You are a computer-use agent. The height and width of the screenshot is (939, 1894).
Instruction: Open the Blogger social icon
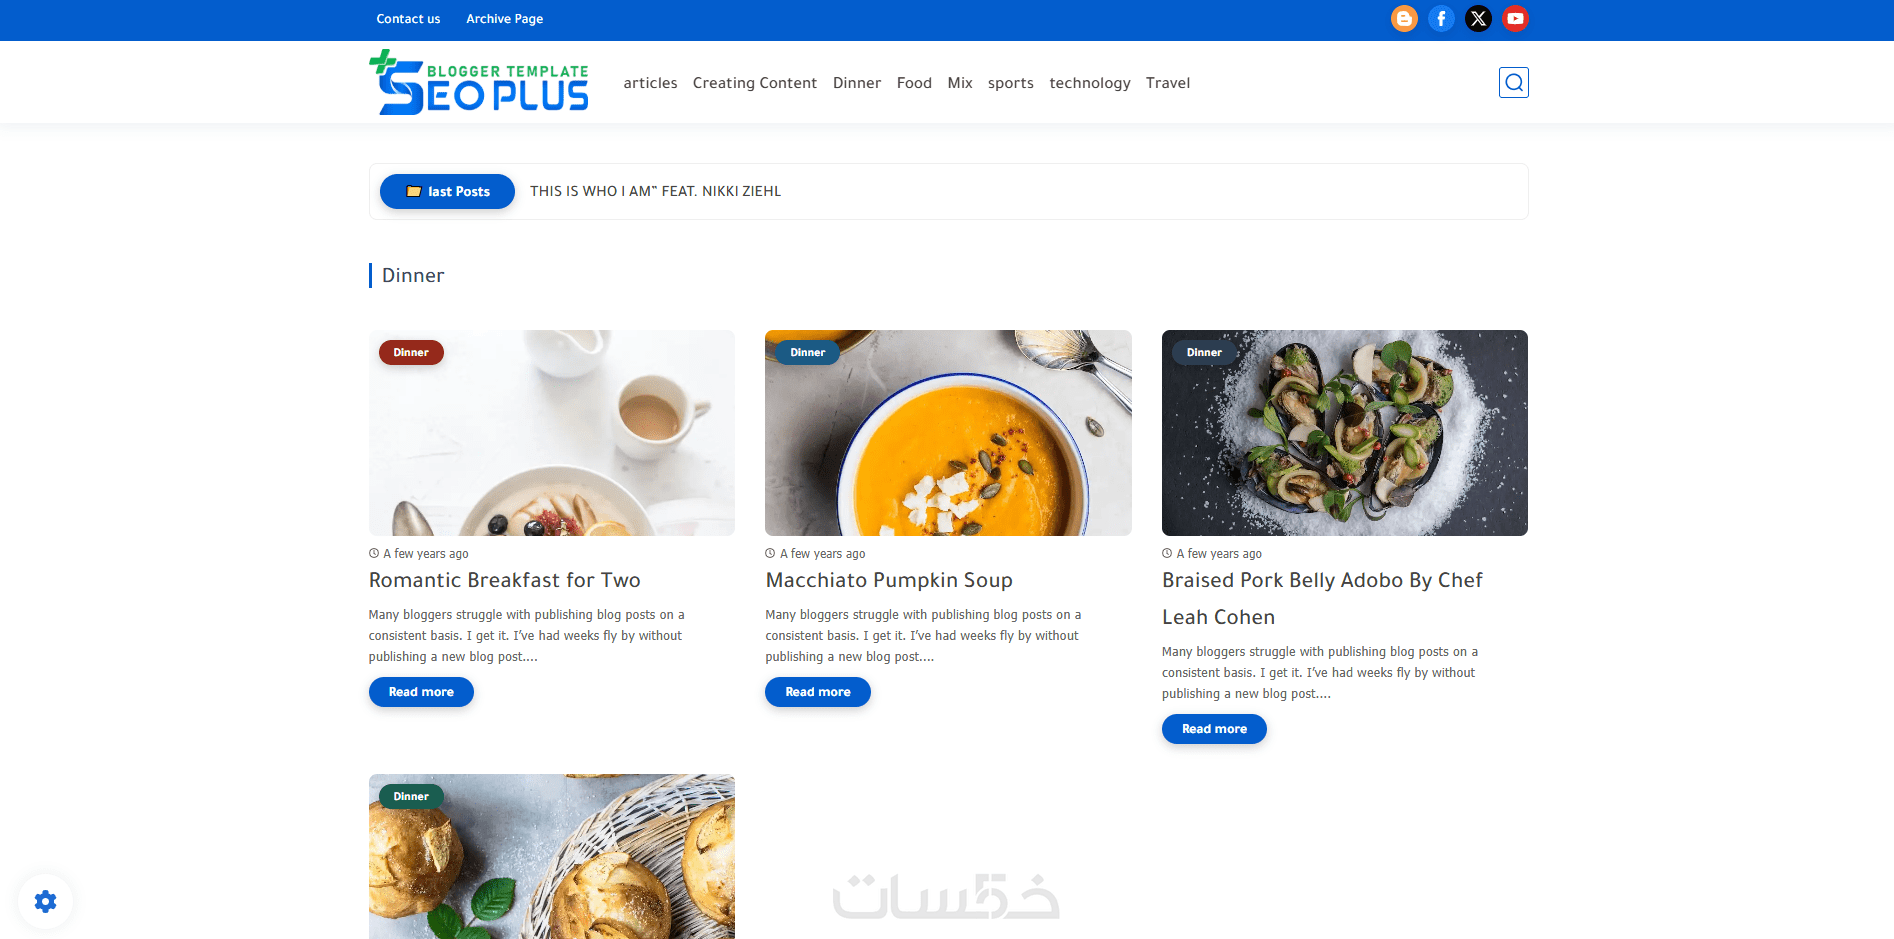tap(1404, 19)
